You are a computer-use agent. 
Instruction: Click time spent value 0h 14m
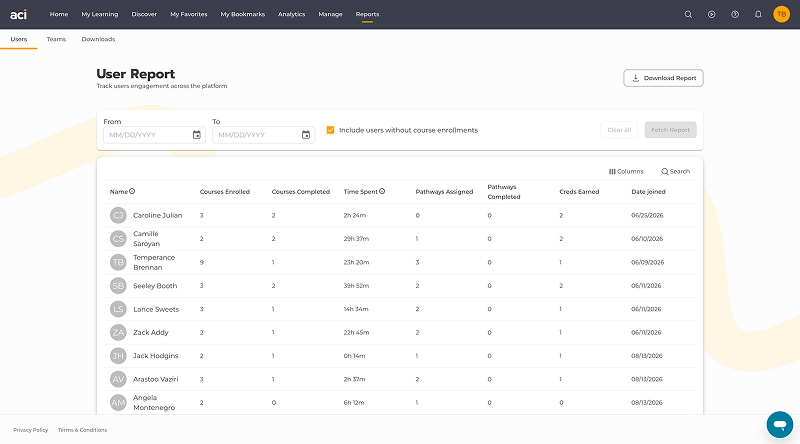354,356
